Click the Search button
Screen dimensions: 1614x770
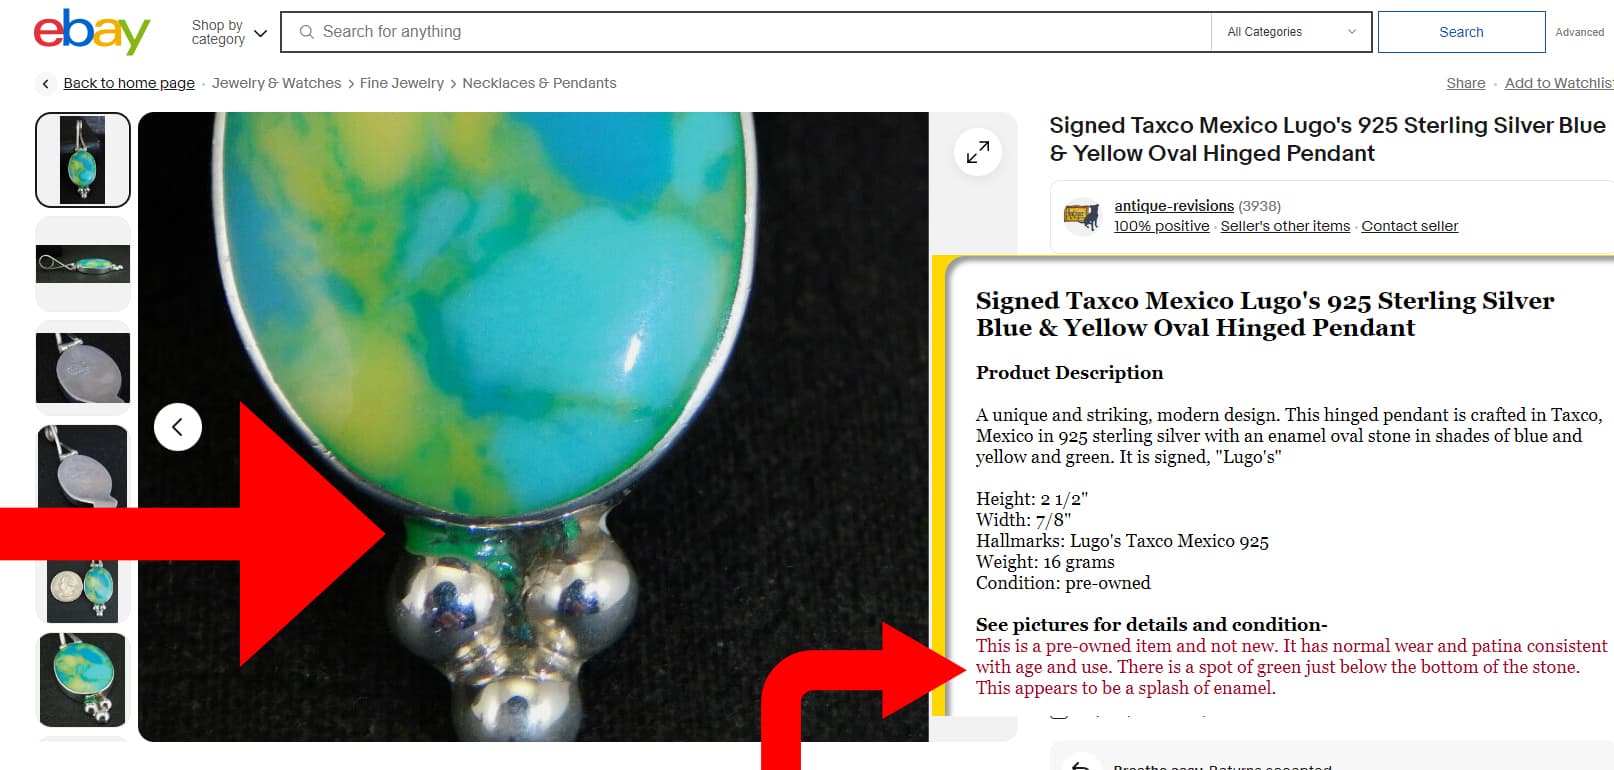tap(1461, 32)
